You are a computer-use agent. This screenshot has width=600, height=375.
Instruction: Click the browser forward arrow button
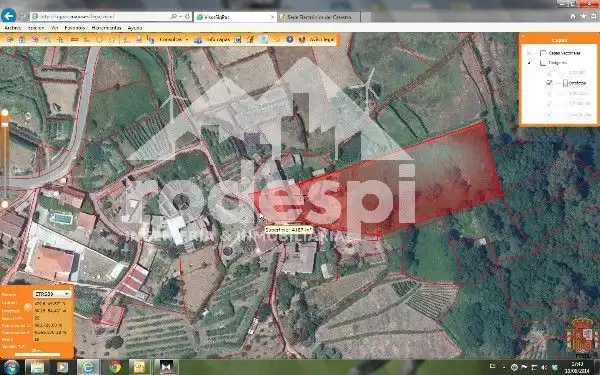click(x=23, y=16)
